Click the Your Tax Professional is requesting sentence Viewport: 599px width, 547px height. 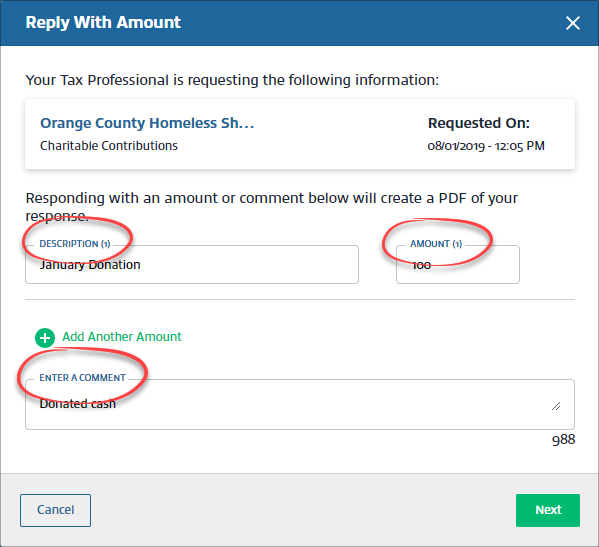[x=232, y=80]
